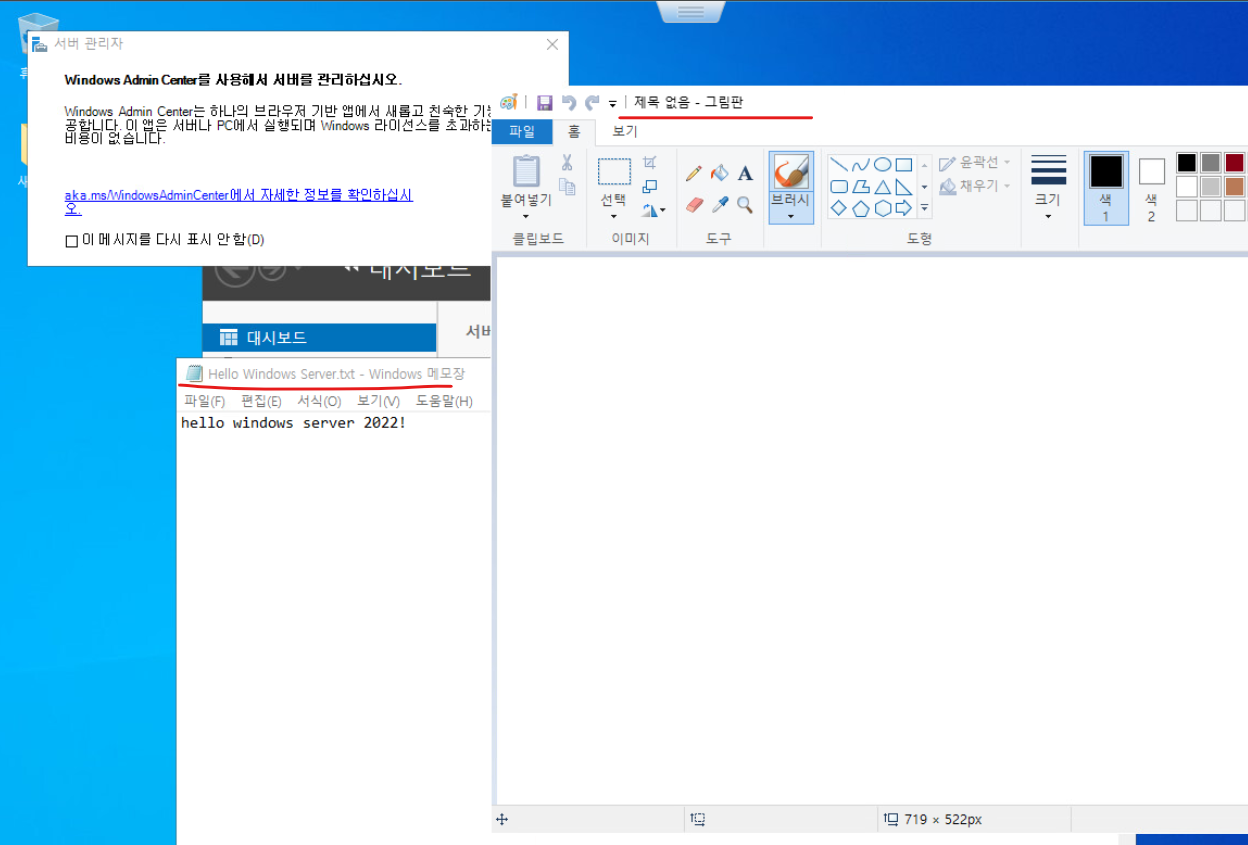Open 보기(V) menu in Notepad
The height and width of the screenshot is (845, 1248).
[x=379, y=401]
